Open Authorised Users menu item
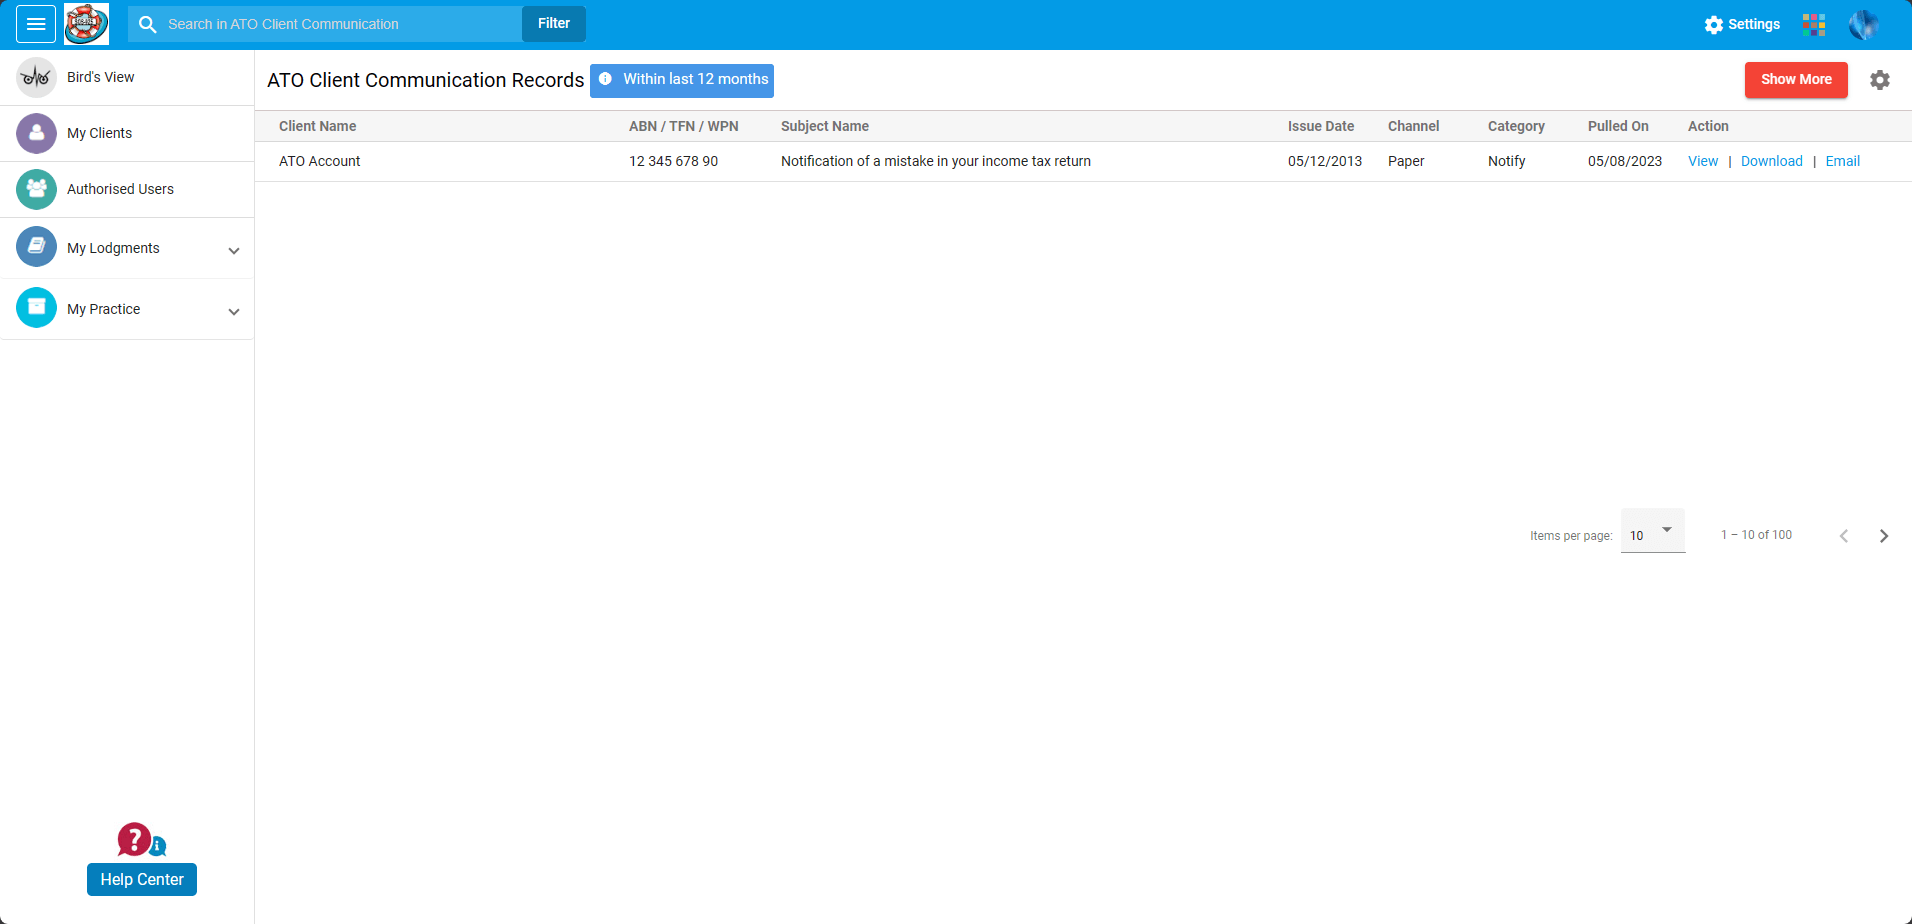1912x924 pixels. point(127,189)
